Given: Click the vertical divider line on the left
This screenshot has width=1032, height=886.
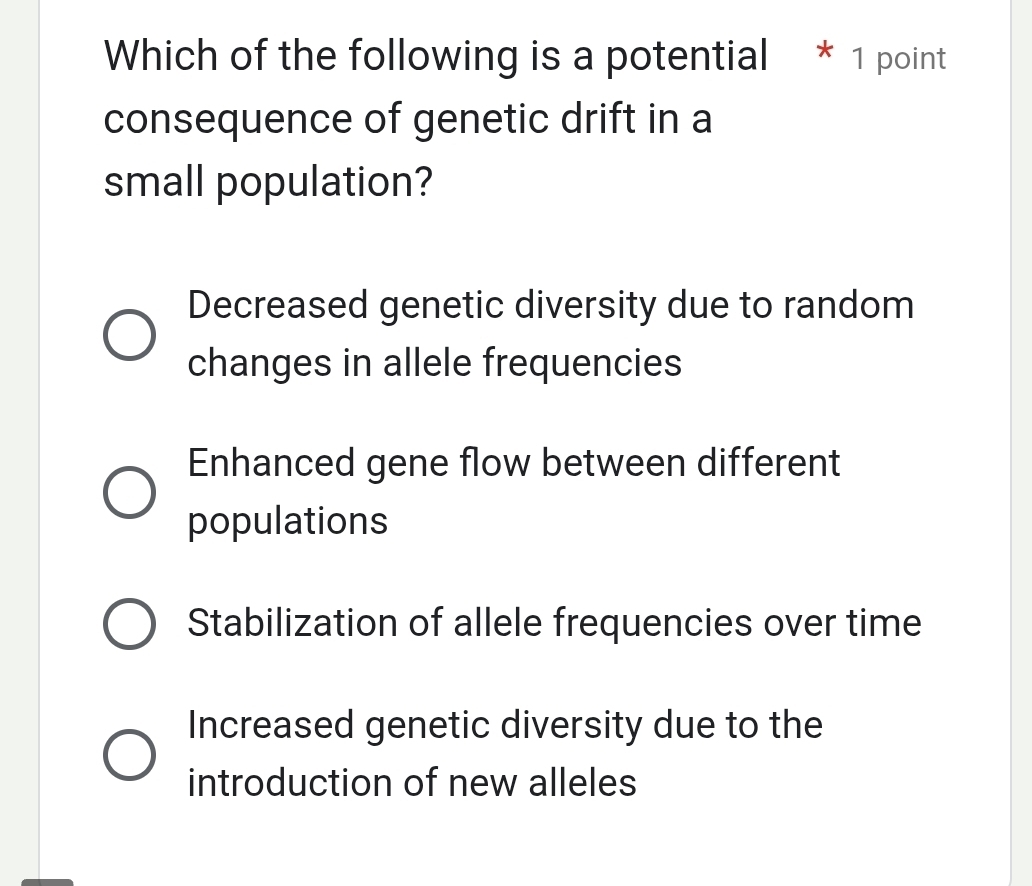Looking at the screenshot, I should pyautogui.click(x=37, y=440).
